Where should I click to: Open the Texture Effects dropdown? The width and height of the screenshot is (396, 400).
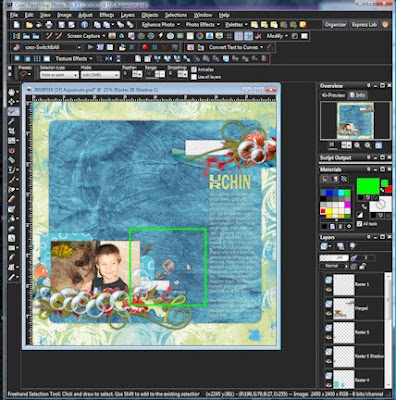coord(74,59)
